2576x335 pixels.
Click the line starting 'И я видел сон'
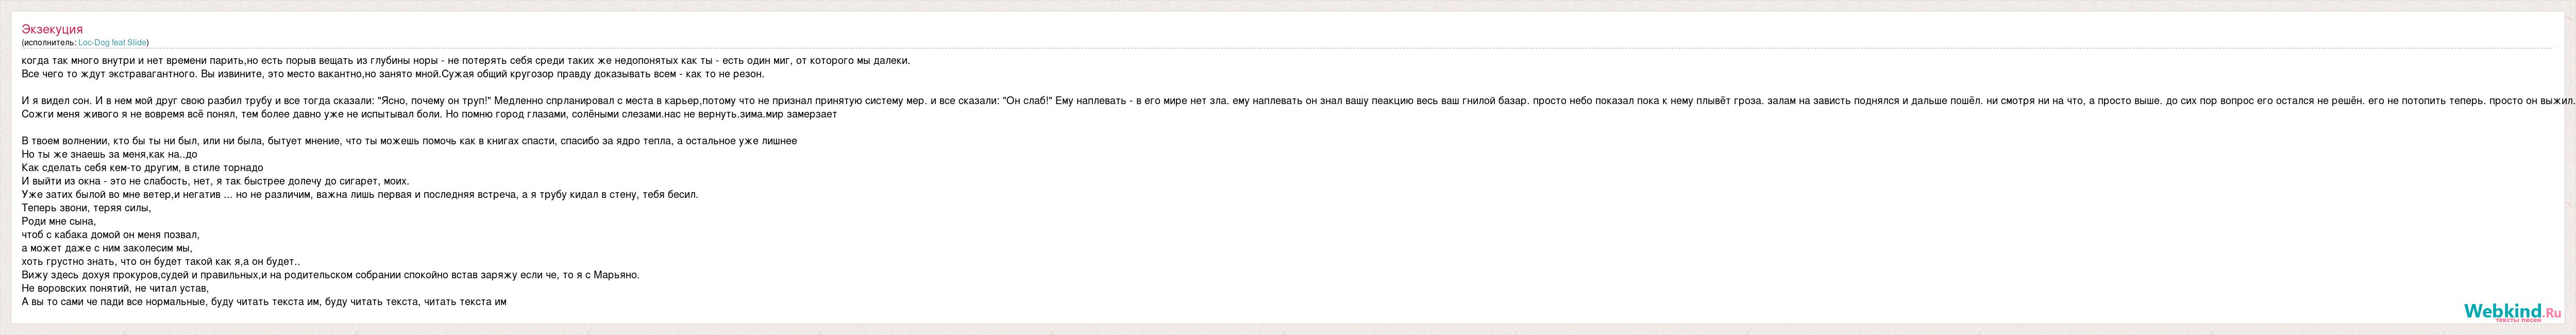point(1298,101)
